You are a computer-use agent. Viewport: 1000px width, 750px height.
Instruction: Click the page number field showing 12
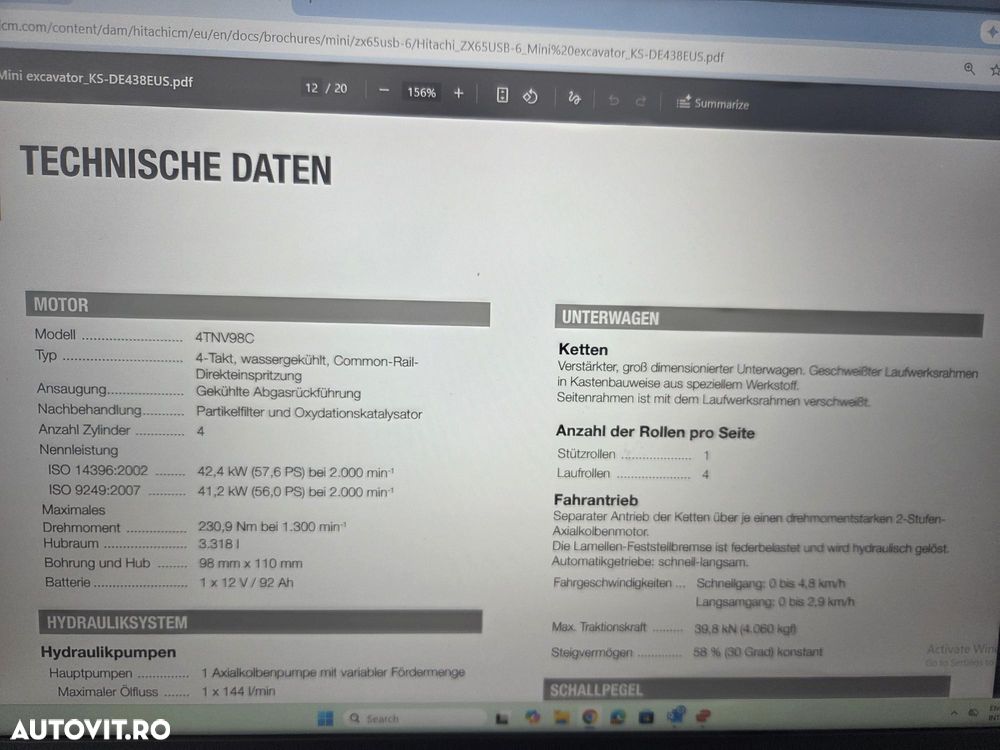(x=311, y=88)
